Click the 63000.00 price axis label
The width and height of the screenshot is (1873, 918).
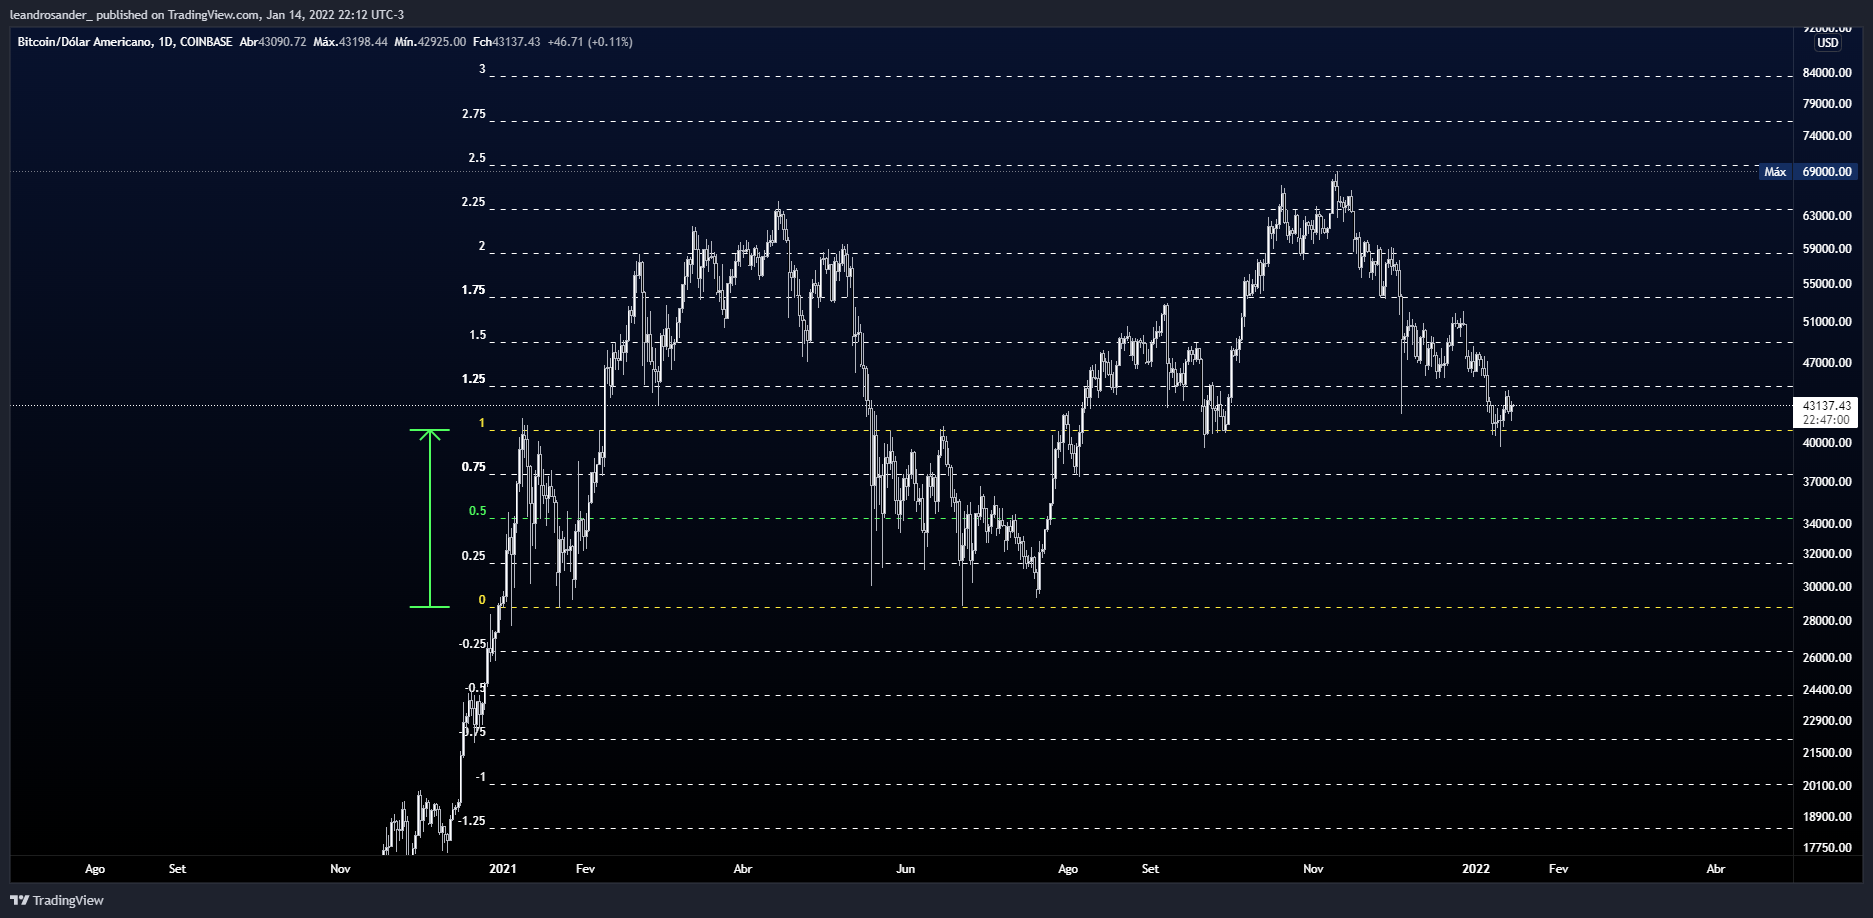pos(1827,216)
